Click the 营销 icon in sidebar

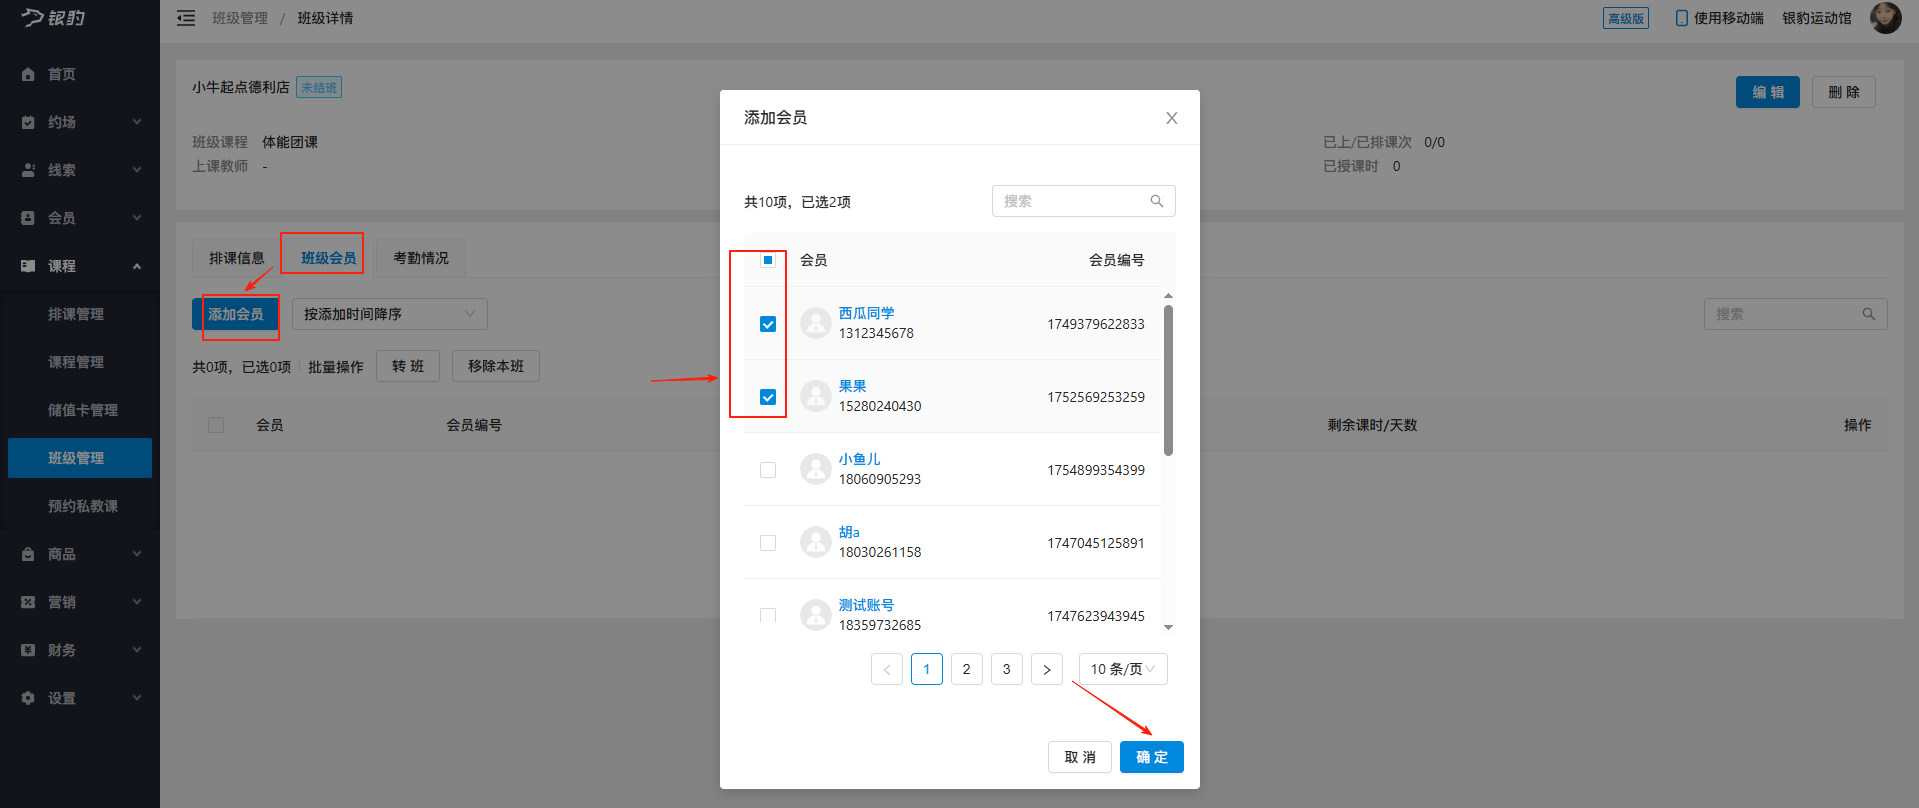coord(28,602)
